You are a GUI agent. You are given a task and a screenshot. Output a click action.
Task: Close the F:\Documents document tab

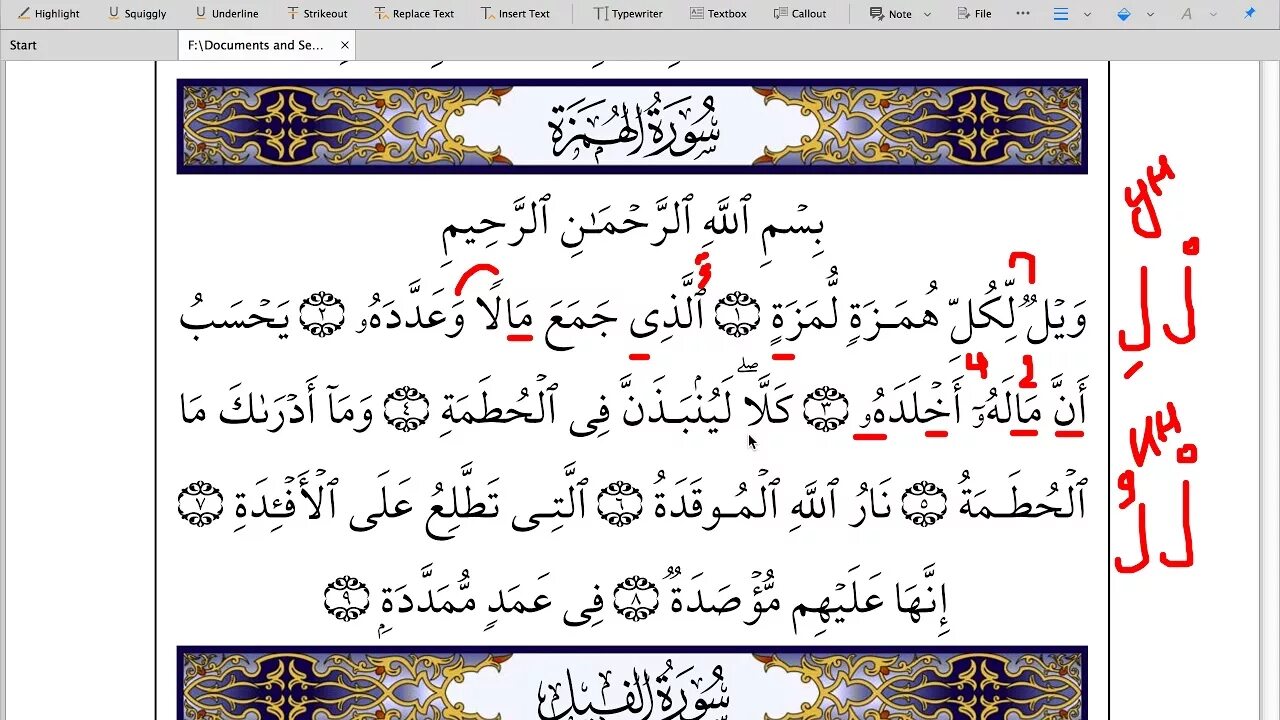[345, 45]
